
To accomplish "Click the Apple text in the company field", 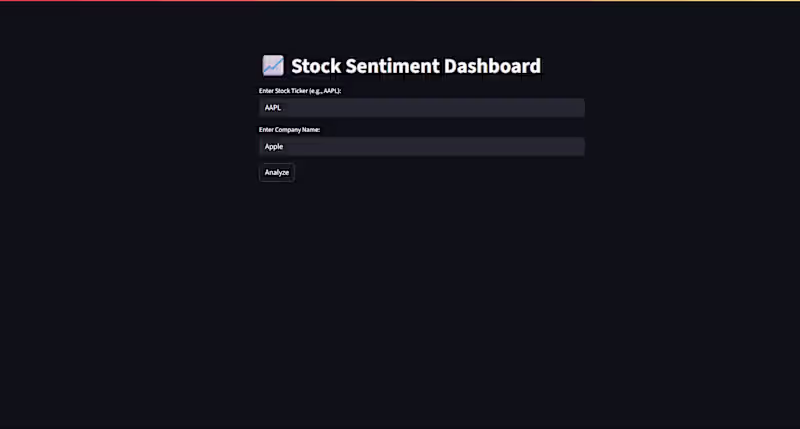I will pyautogui.click(x=274, y=146).
